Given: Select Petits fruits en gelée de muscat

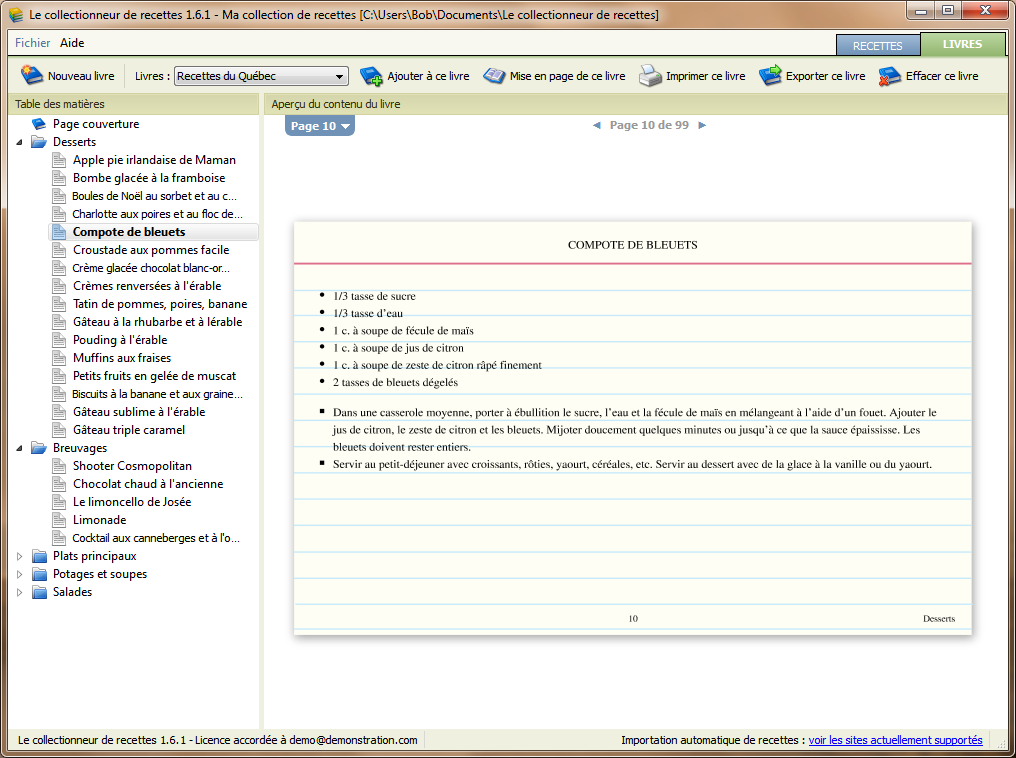Looking at the screenshot, I should [x=154, y=376].
